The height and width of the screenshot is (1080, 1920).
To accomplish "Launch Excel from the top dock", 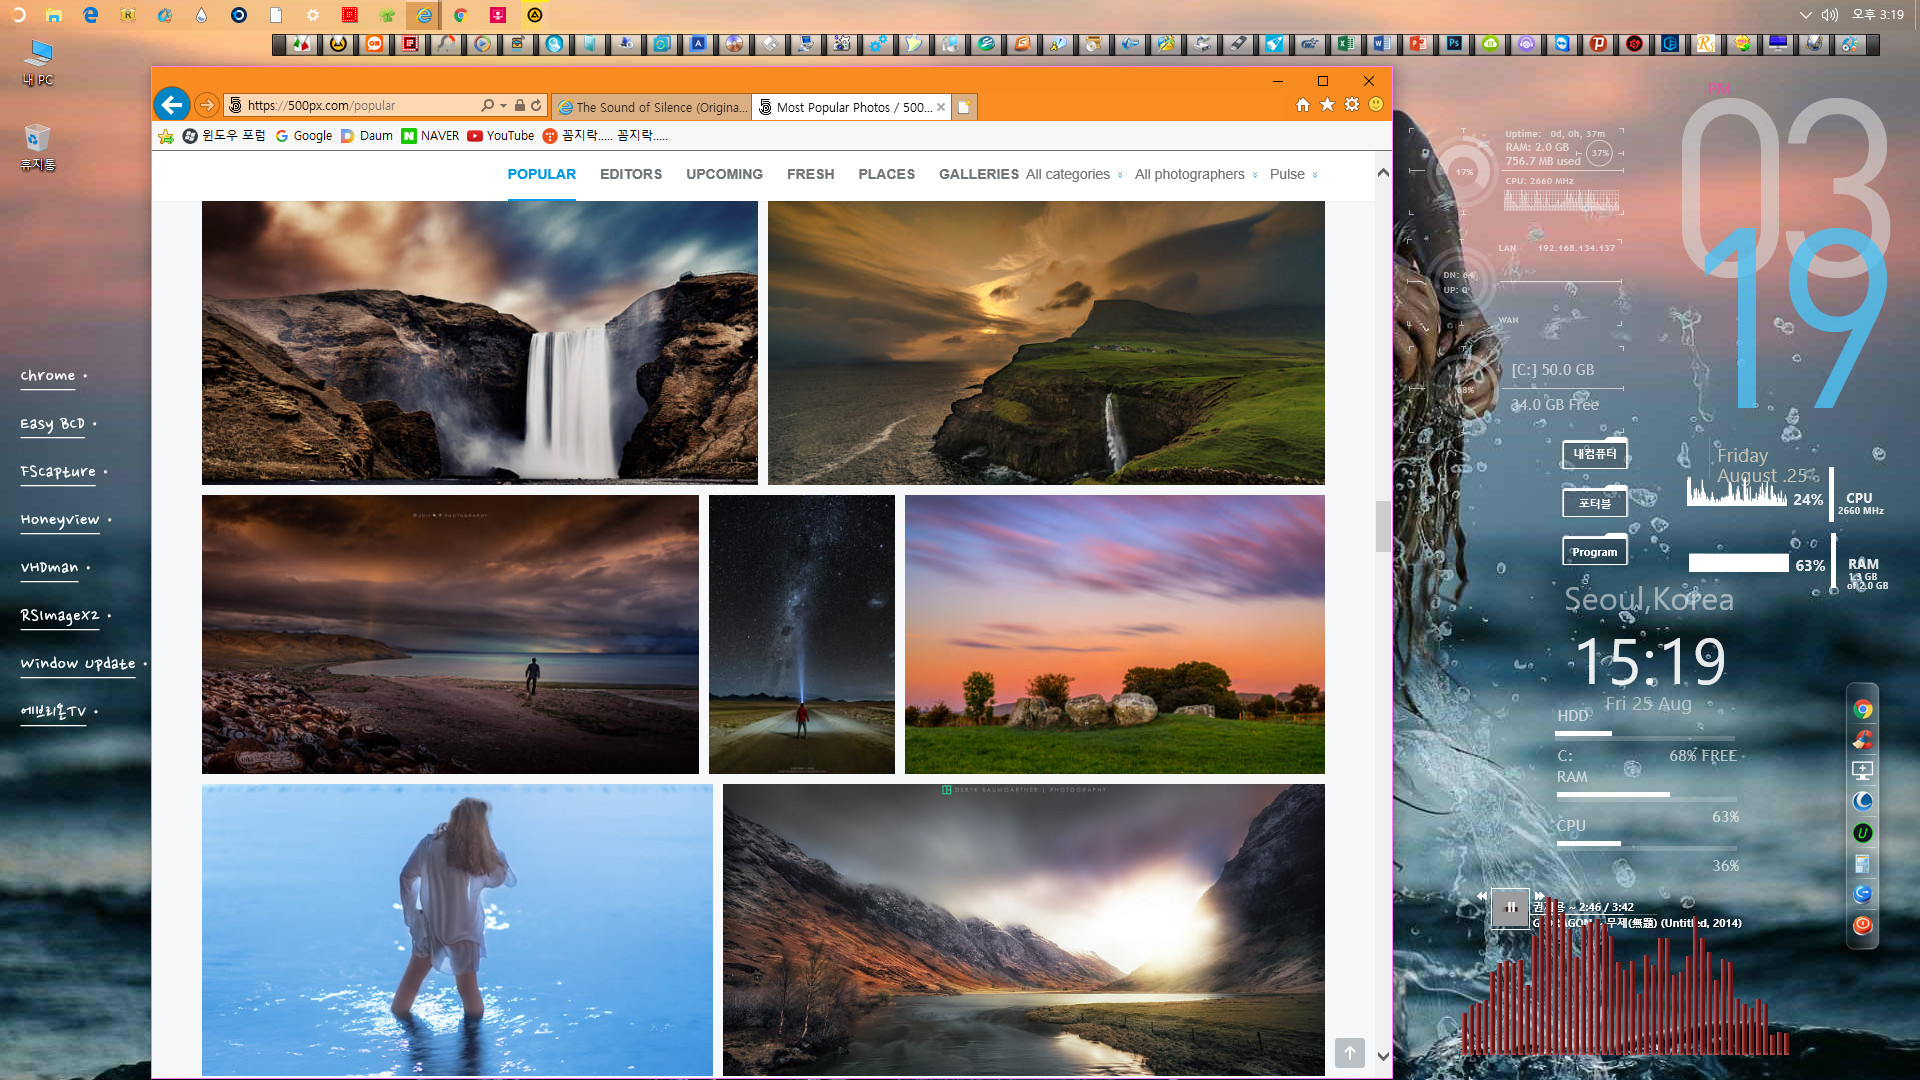I will coord(1346,44).
